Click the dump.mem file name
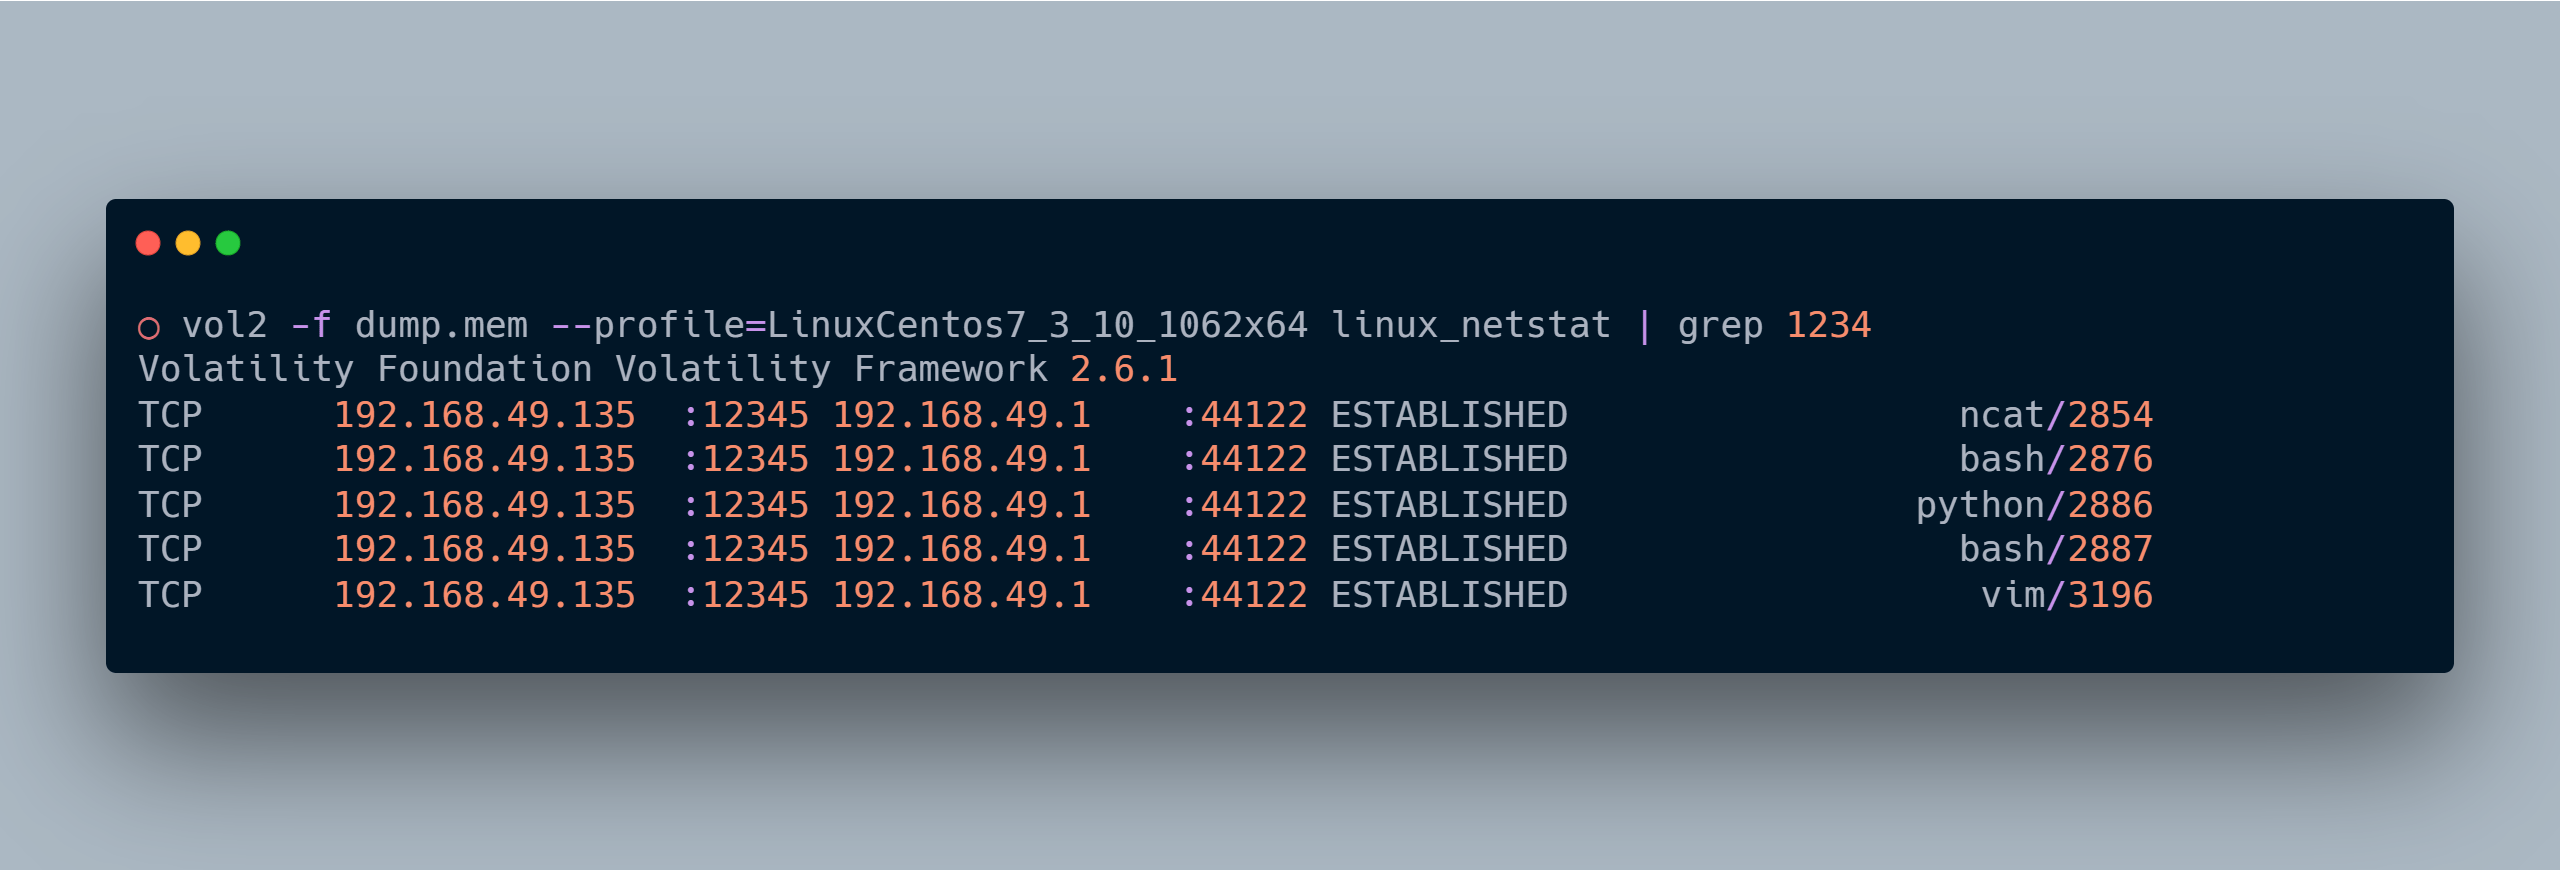This screenshot has width=2560, height=870. (x=441, y=326)
